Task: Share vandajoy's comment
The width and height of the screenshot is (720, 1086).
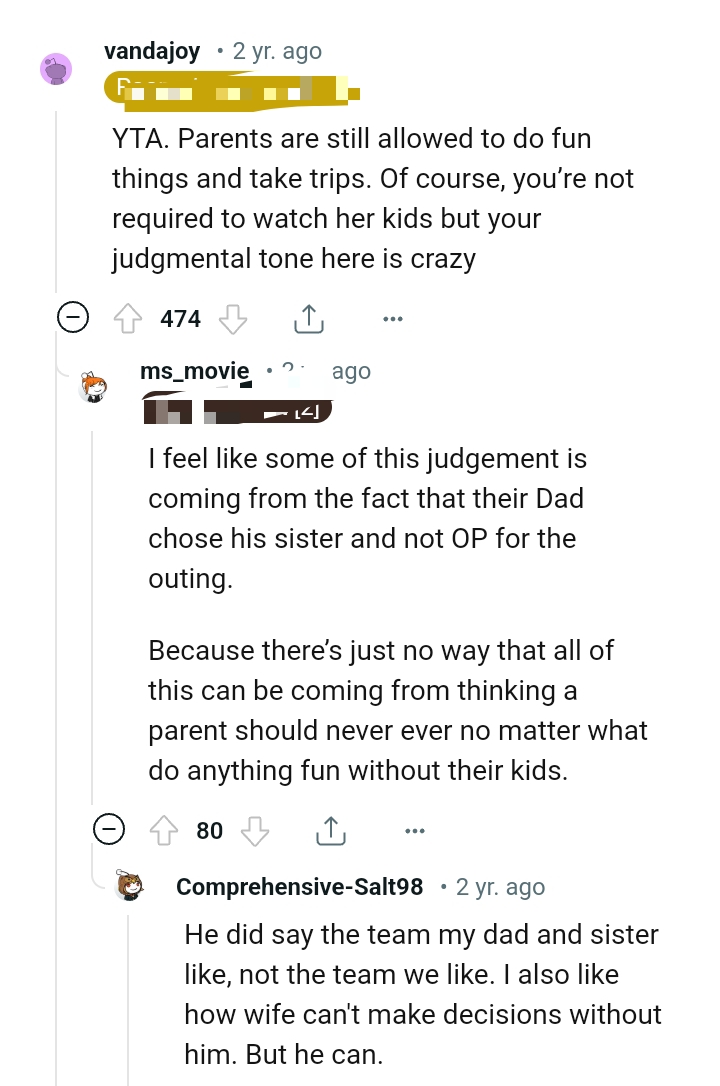Action: click(309, 317)
